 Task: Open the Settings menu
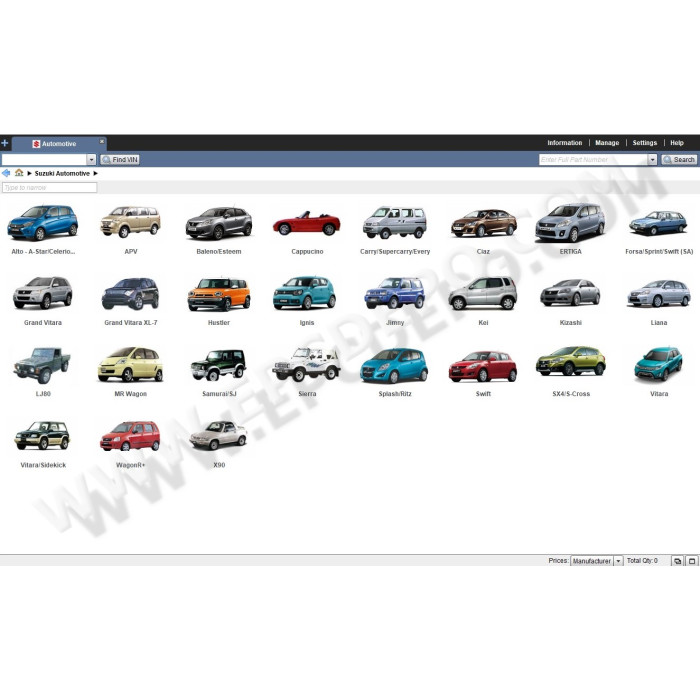click(x=644, y=143)
